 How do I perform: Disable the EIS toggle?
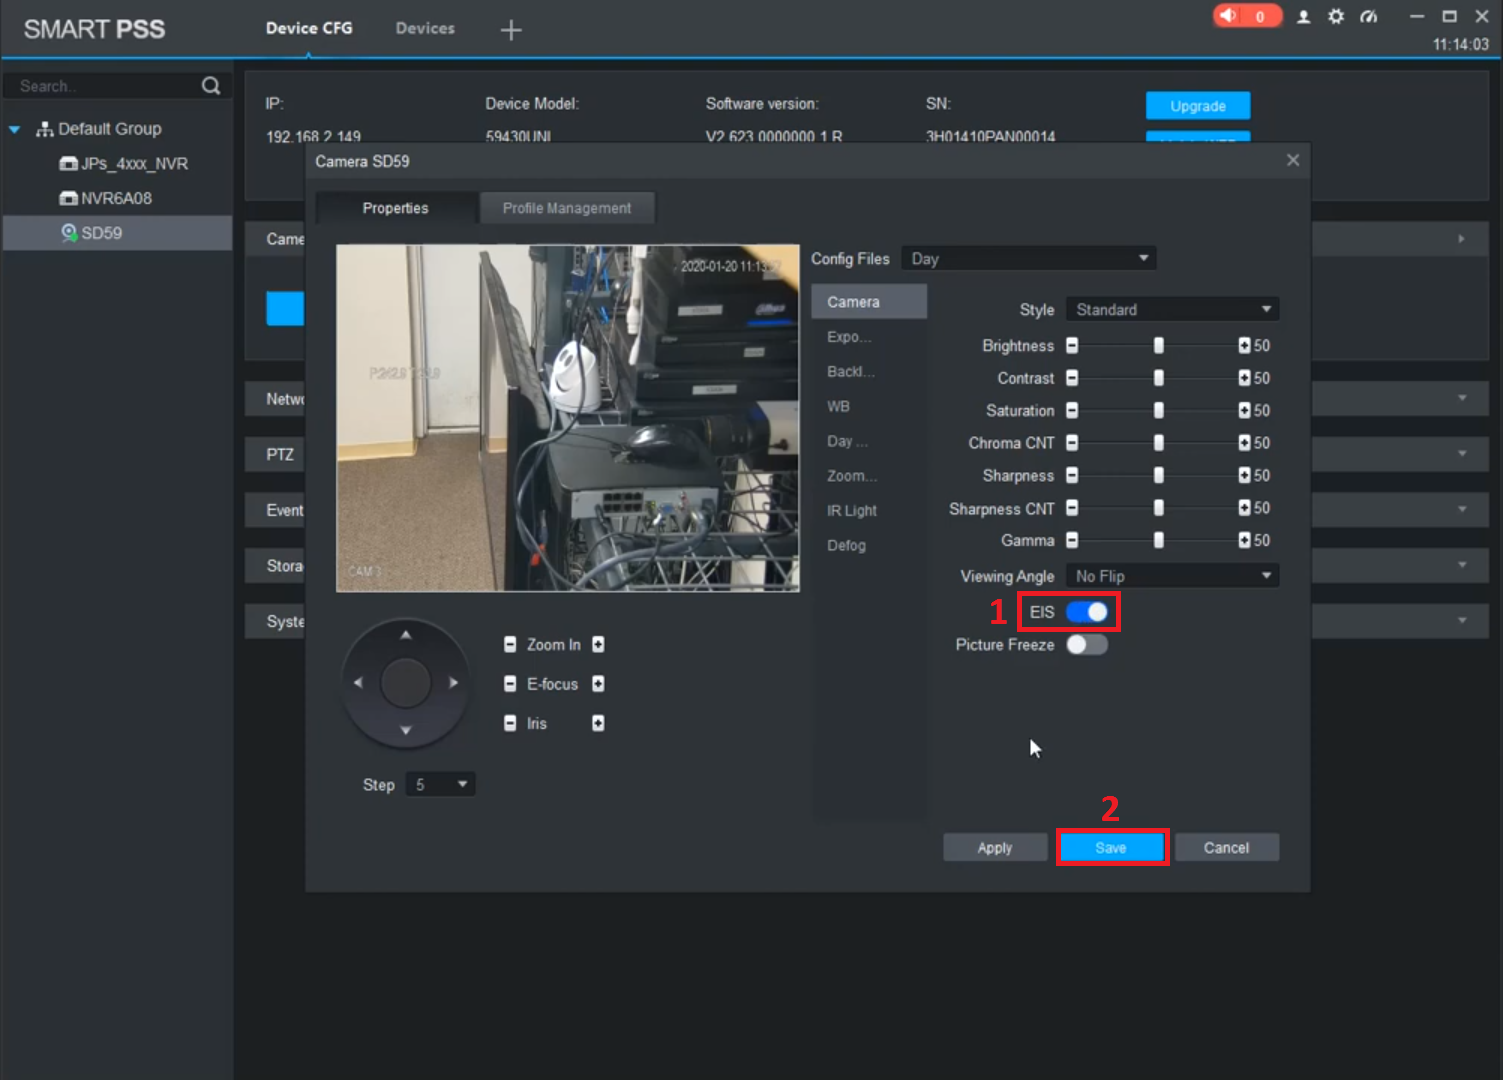1087,612
